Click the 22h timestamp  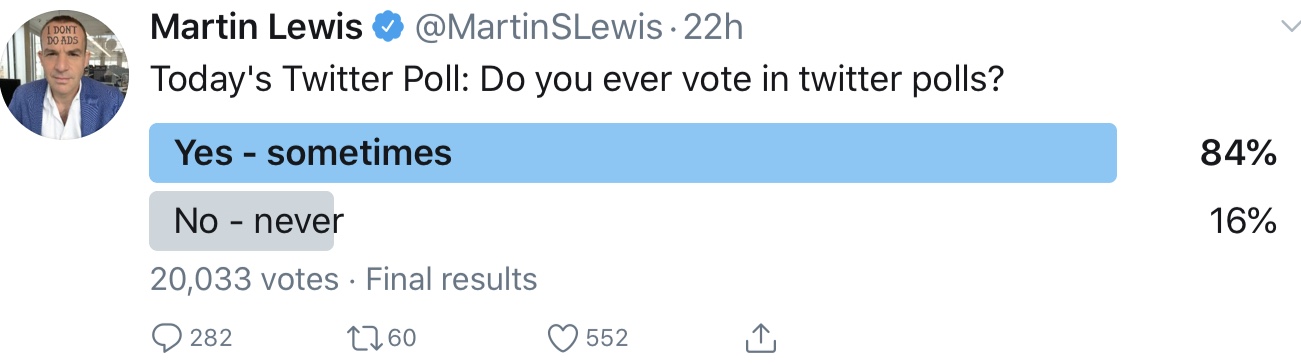tap(713, 28)
